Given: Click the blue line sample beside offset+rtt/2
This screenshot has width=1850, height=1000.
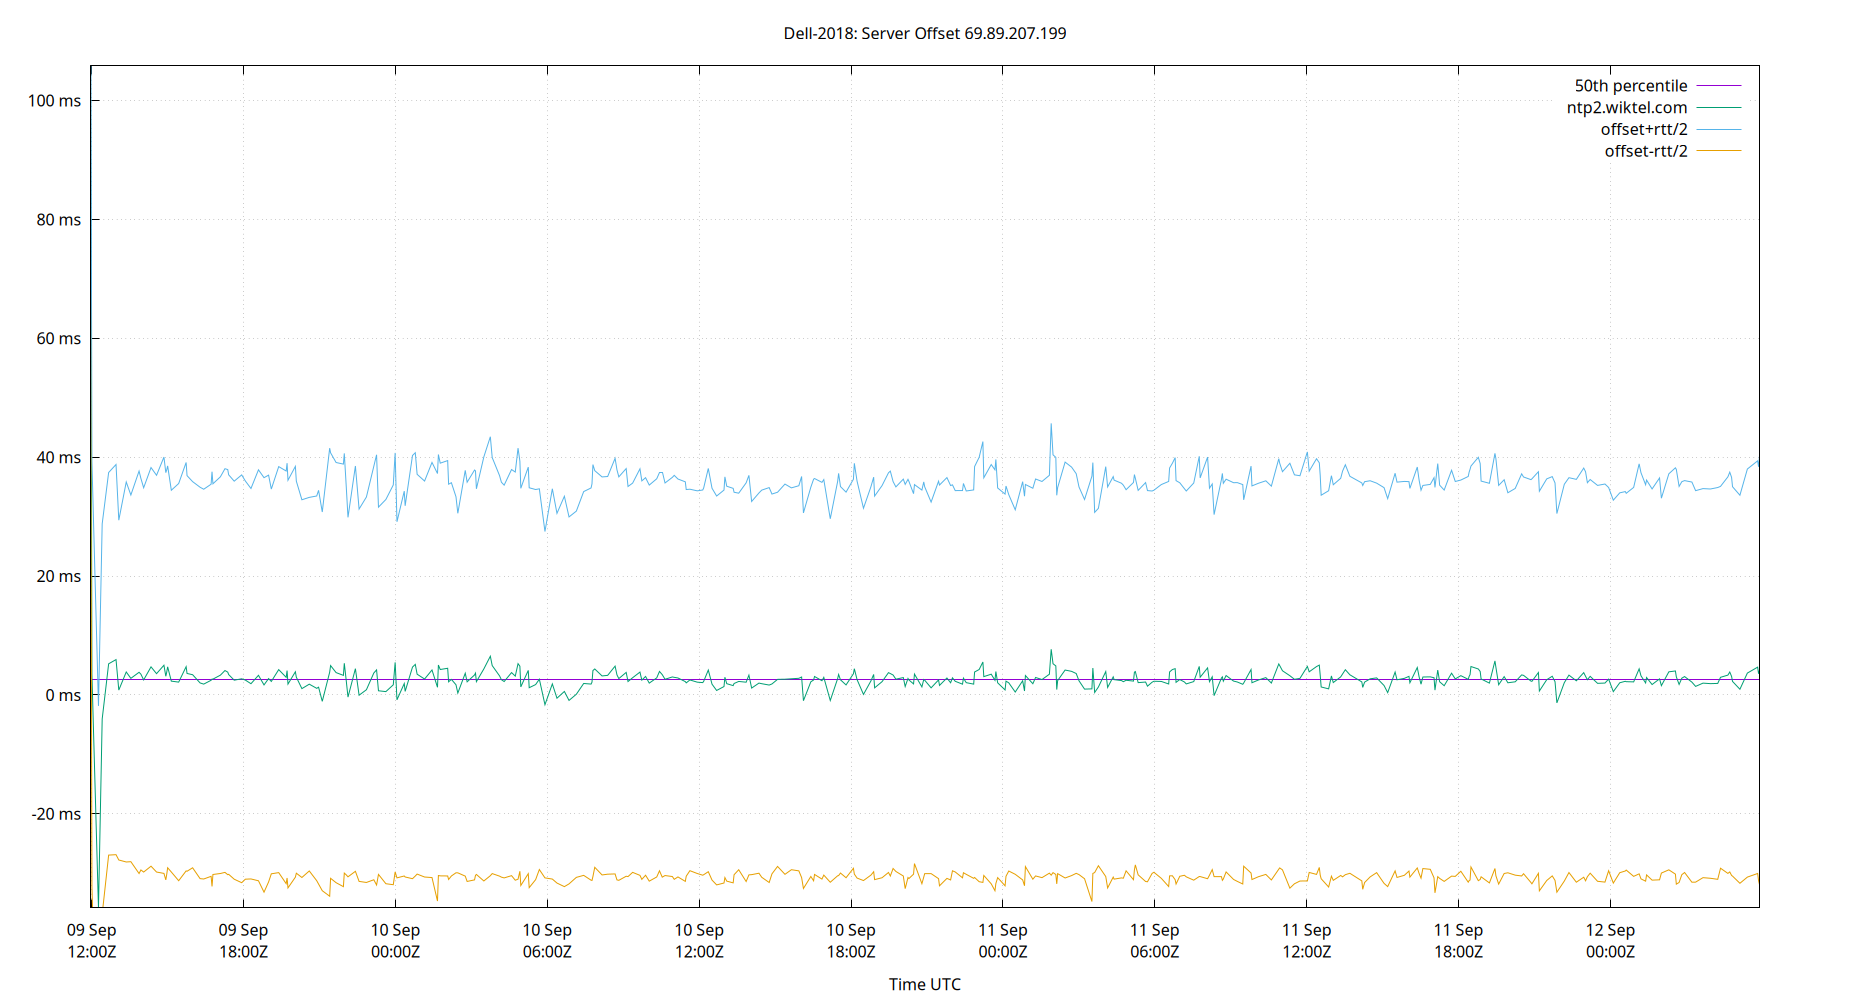Looking at the screenshot, I should pyautogui.click(x=1718, y=130).
